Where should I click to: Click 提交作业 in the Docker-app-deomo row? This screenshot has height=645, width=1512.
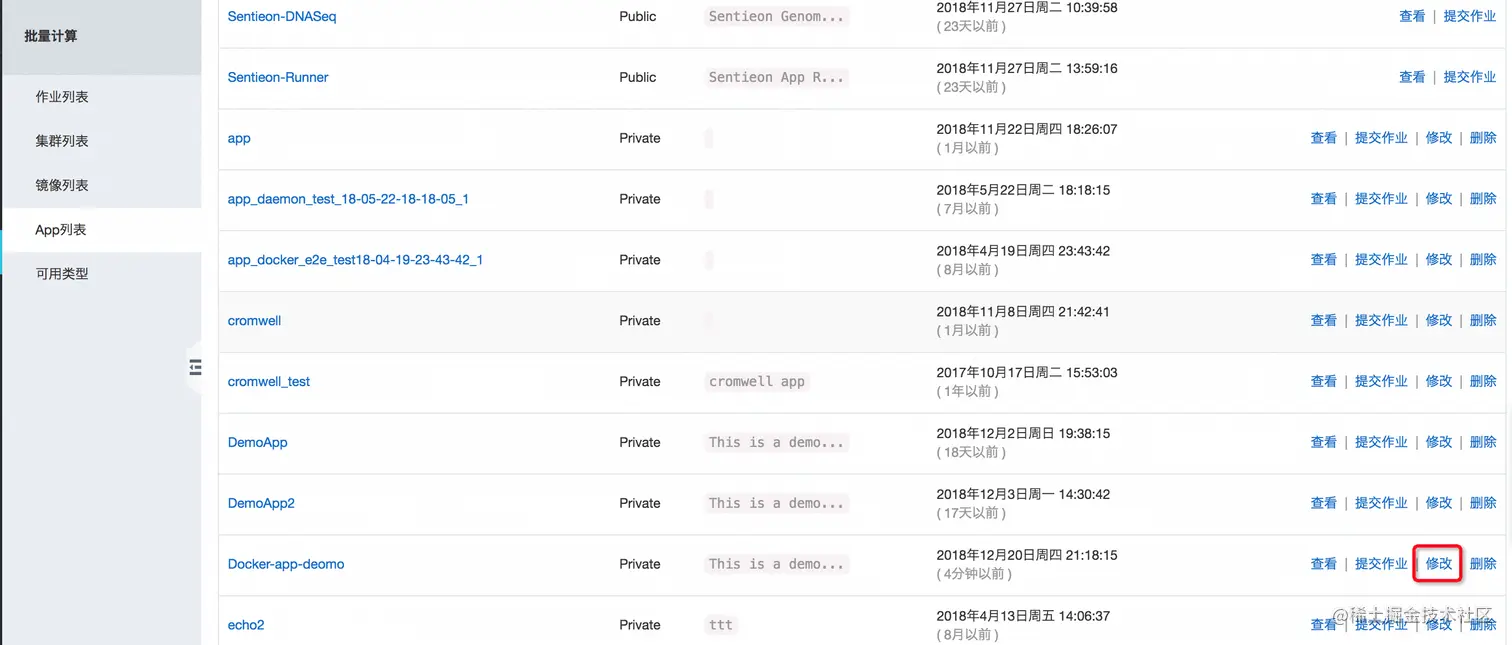pos(1381,564)
